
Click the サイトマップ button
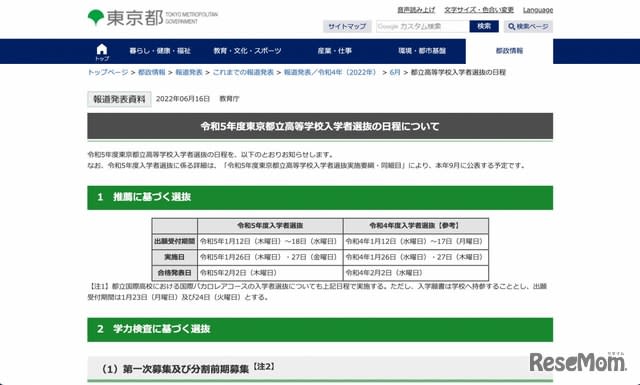click(x=347, y=27)
